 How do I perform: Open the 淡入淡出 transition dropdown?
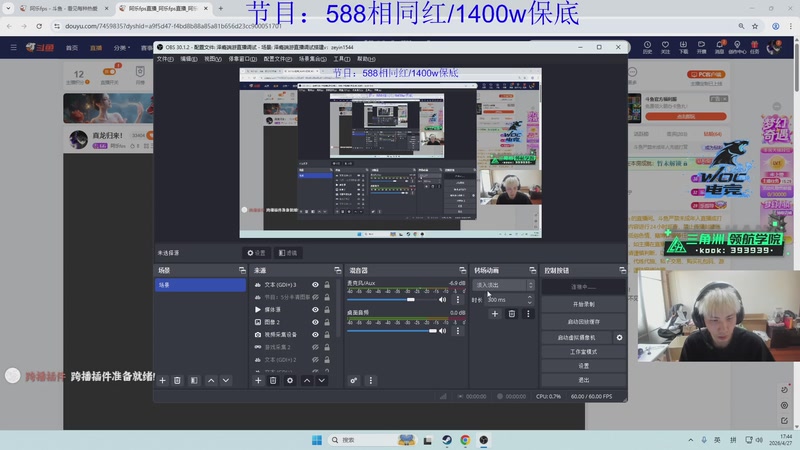503,285
